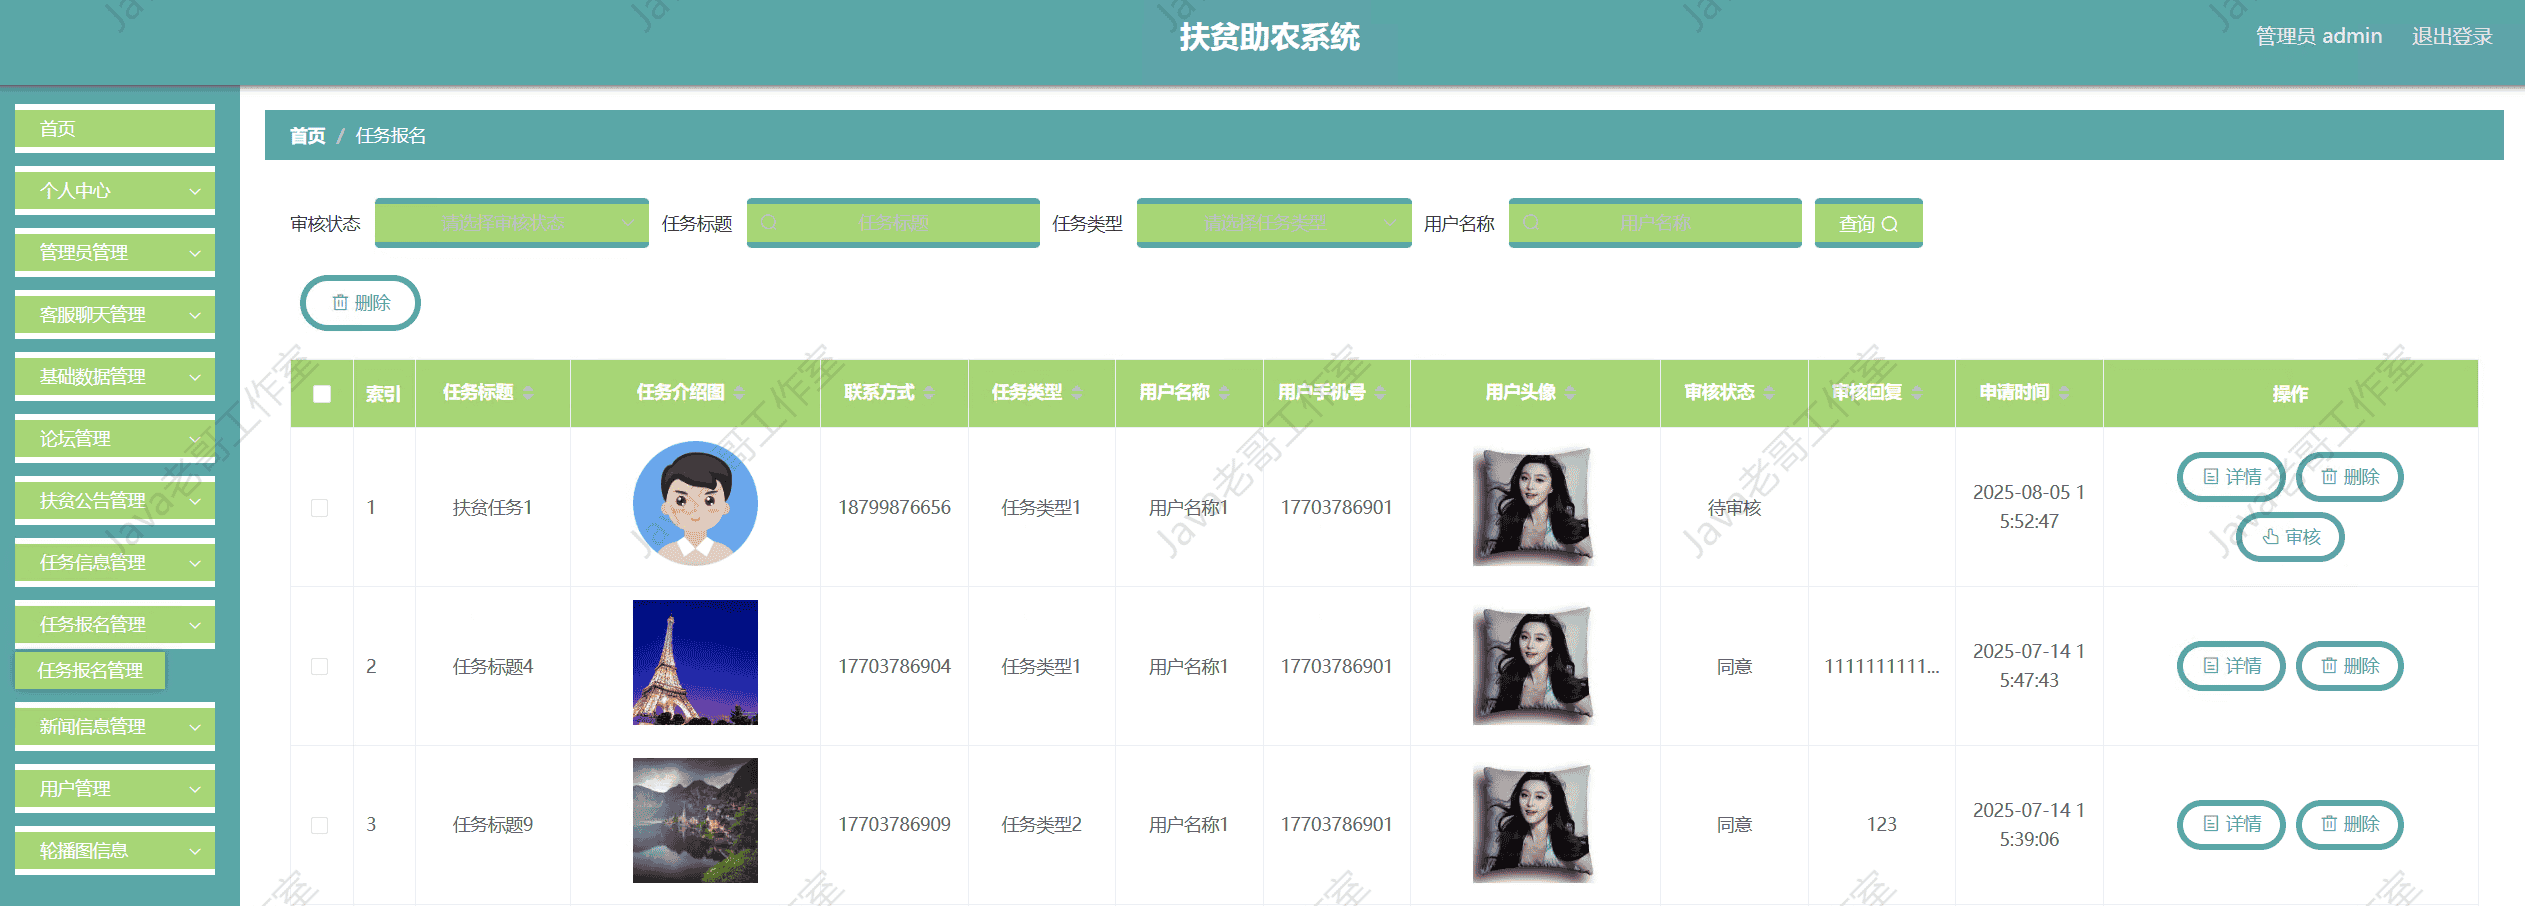
Task: Click the batch 删除 button above the table
Action: 360,303
